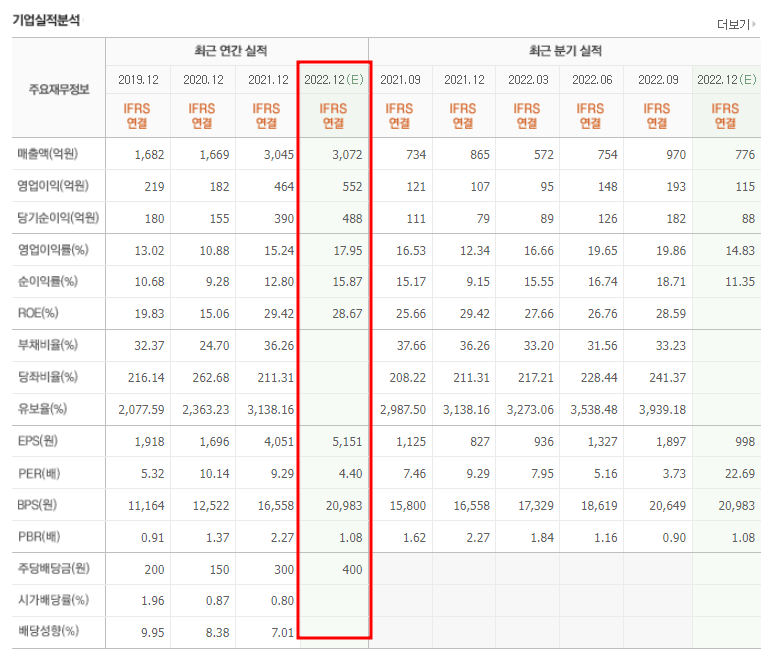Select reserve ratio value 2,077.59

(141, 410)
